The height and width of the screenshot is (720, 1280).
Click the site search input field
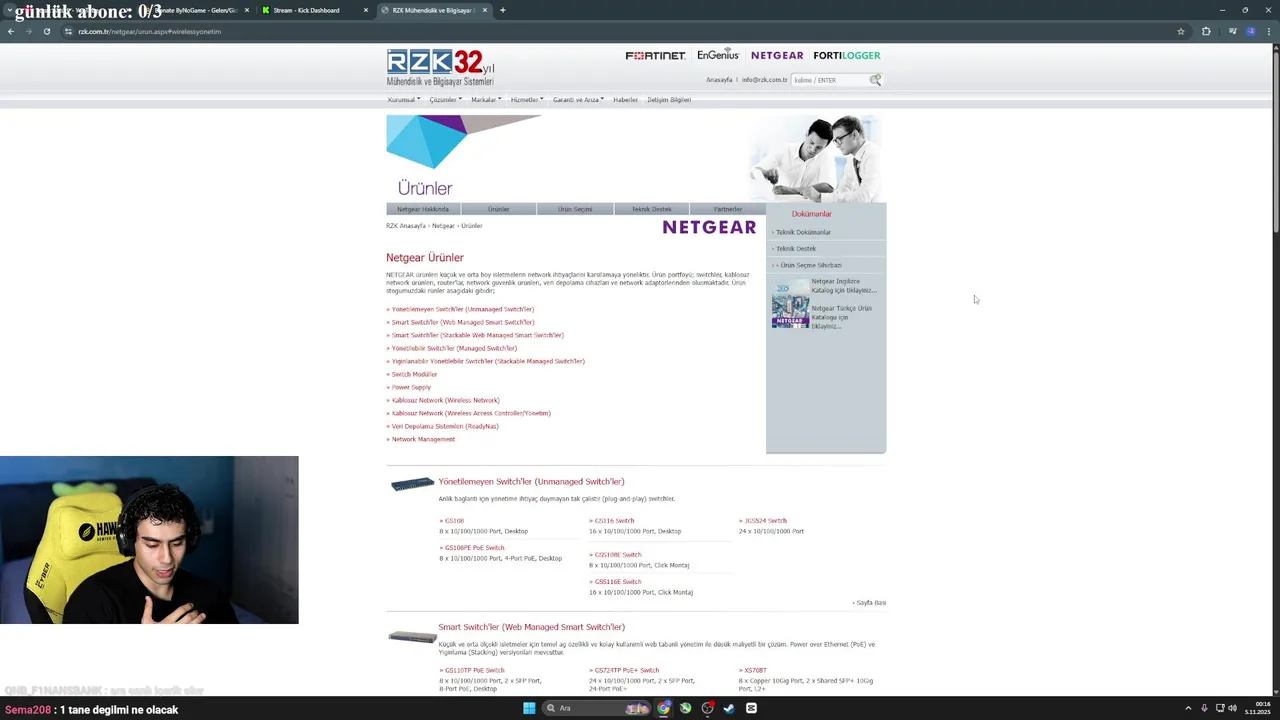click(x=830, y=80)
